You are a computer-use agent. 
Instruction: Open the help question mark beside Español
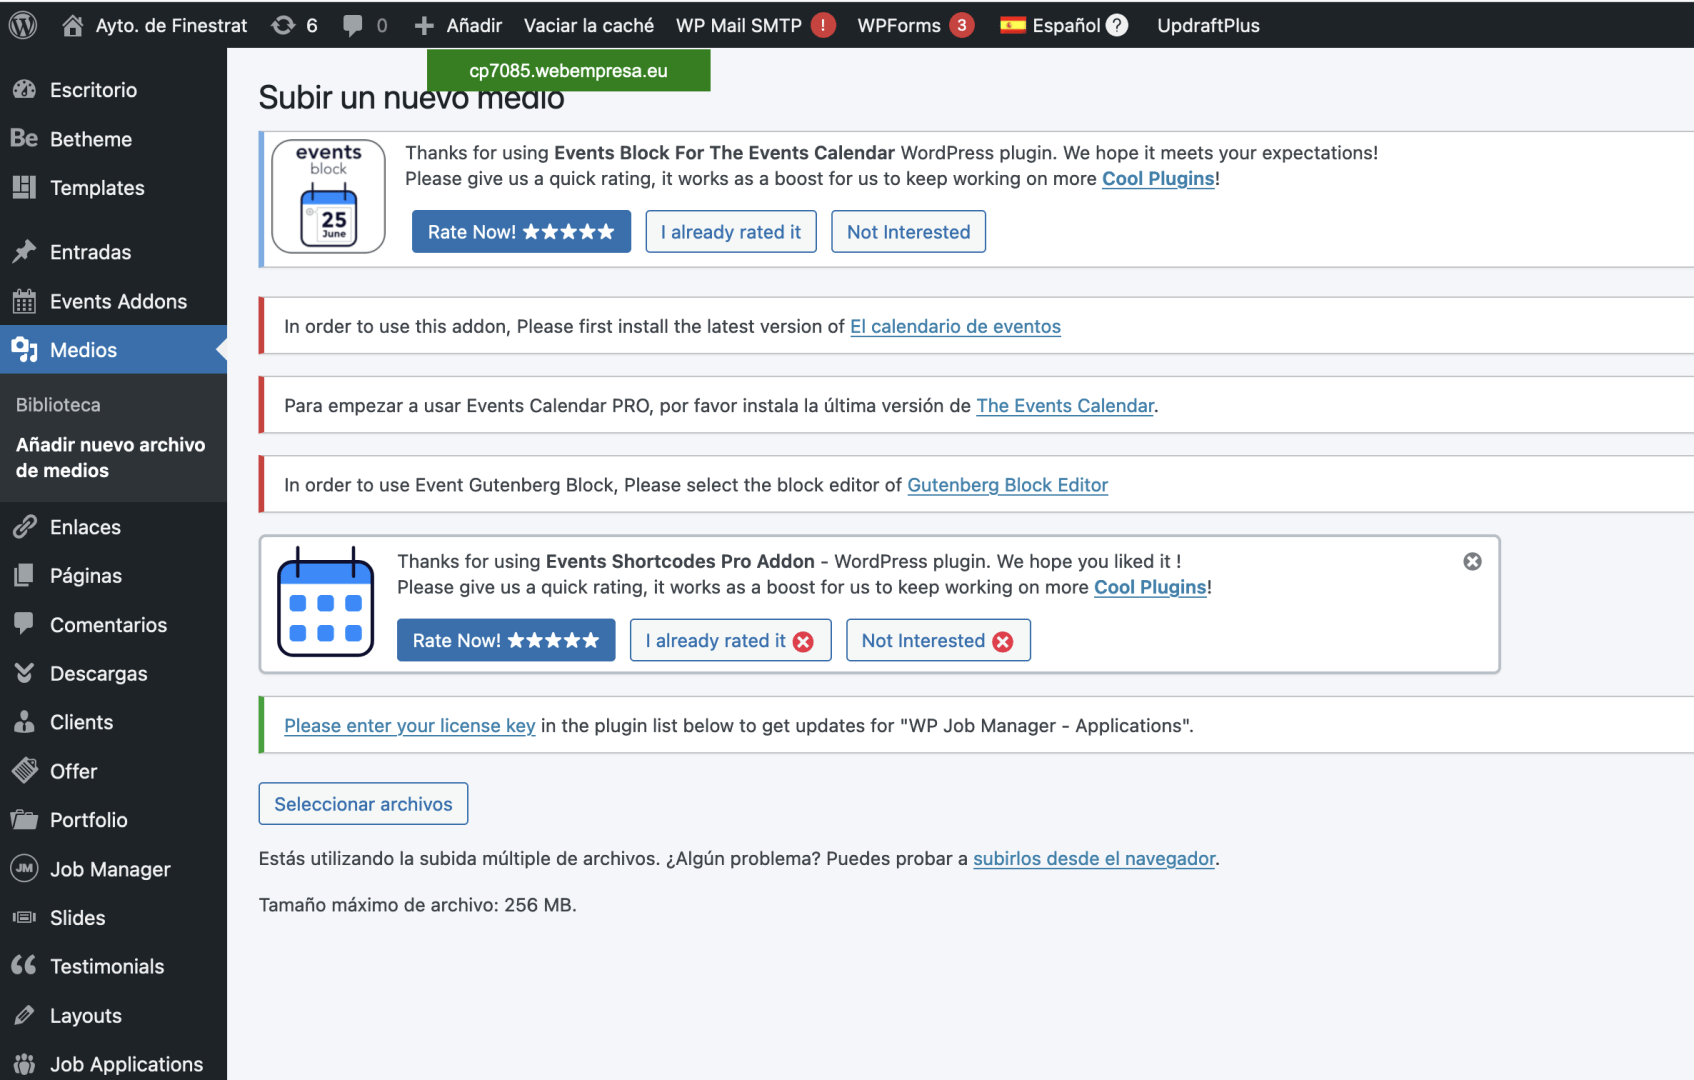coord(1117,25)
